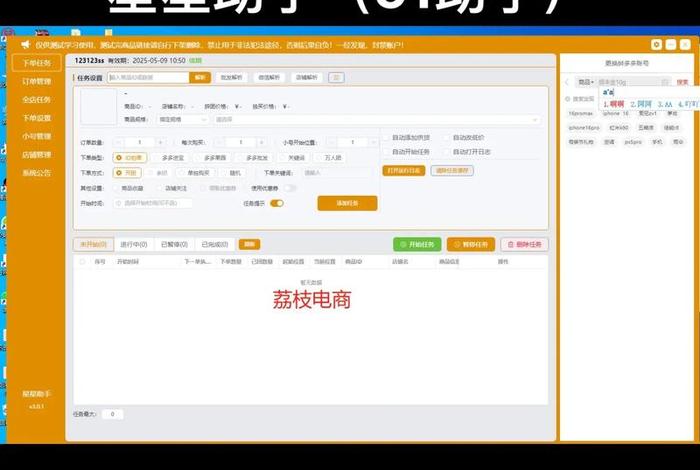This screenshot has width=700, height=470.
Task: Open the 下单任务 sidebar page
Action: (37, 63)
